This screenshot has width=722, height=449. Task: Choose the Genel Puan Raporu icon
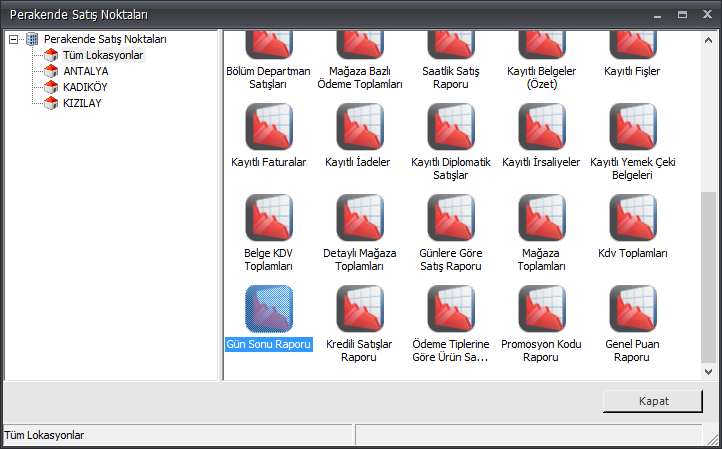(x=633, y=309)
